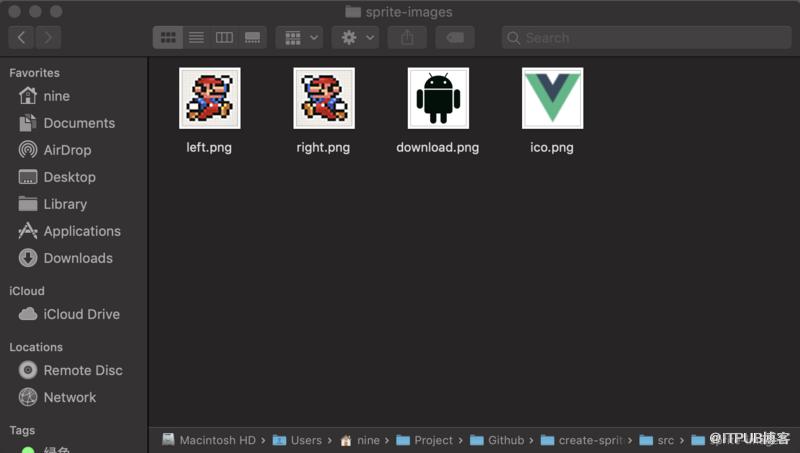This screenshot has width=800, height=453.
Task: Focus the Search field
Action: pos(646,38)
